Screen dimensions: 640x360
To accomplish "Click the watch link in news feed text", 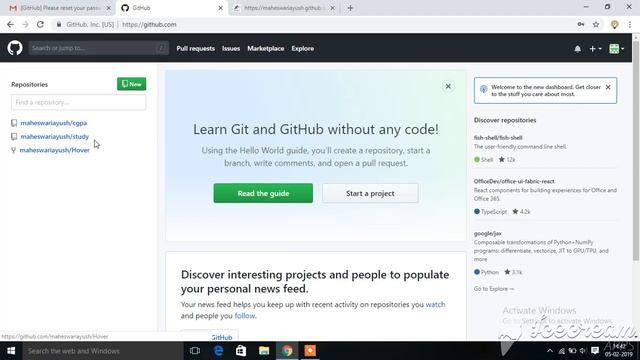I will tap(436, 304).
